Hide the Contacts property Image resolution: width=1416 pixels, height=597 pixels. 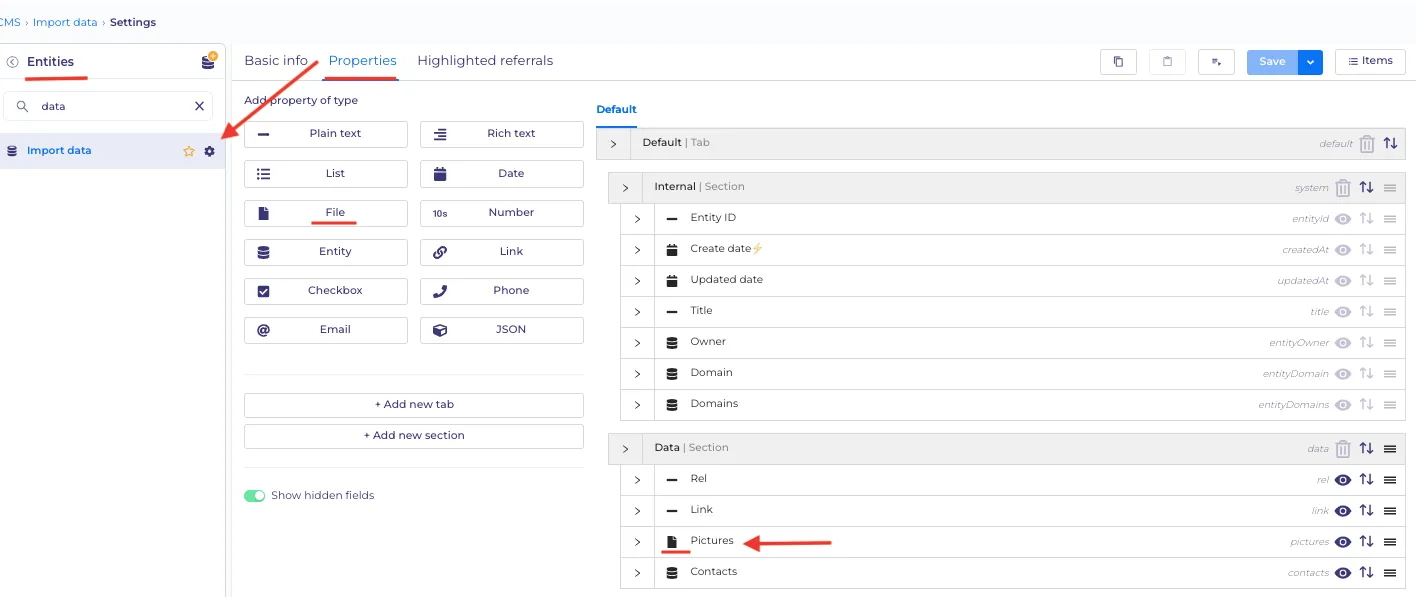tap(1343, 573)
